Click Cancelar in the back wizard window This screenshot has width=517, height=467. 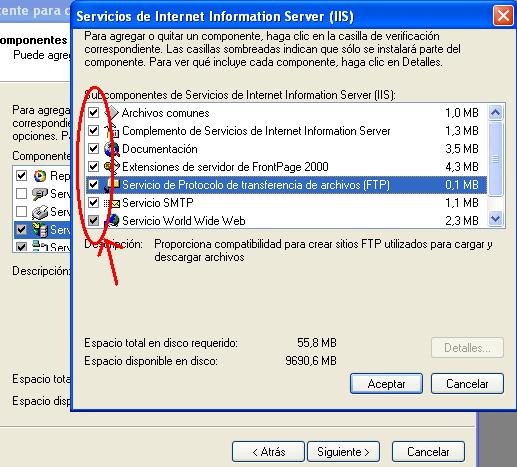point(428,452)
